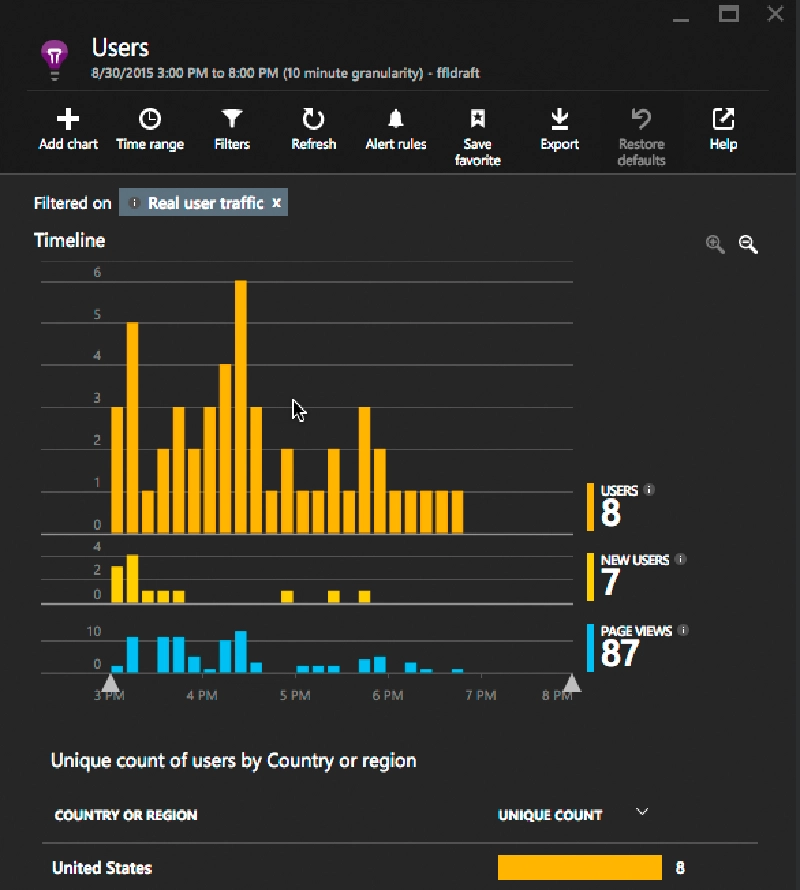The image size is (800, 890).
Task: Show info for Real user traffic filter
Action: click(134, 203)
